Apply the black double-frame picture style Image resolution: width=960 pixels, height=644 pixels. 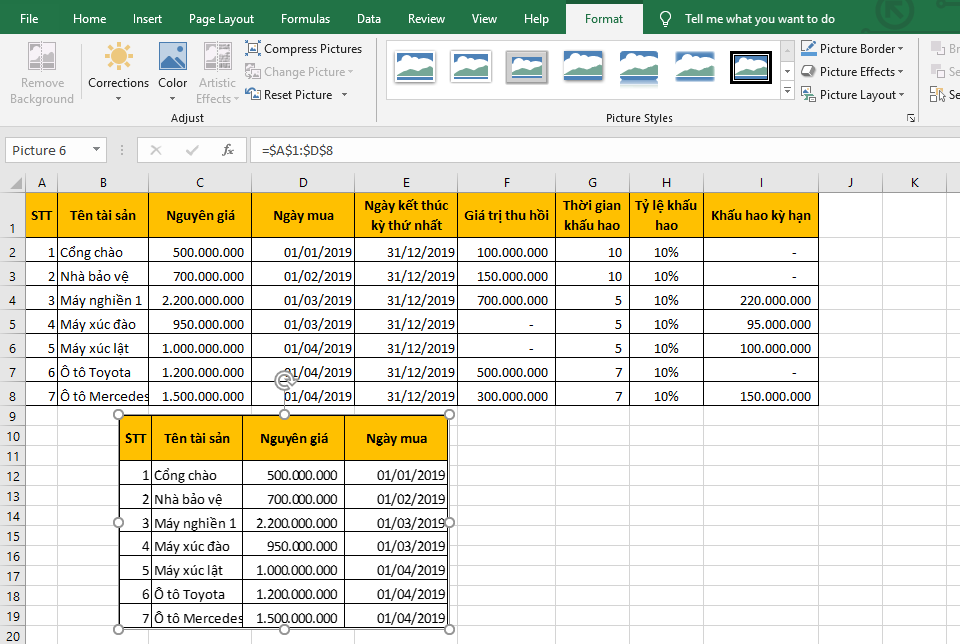tap(749, 66)
